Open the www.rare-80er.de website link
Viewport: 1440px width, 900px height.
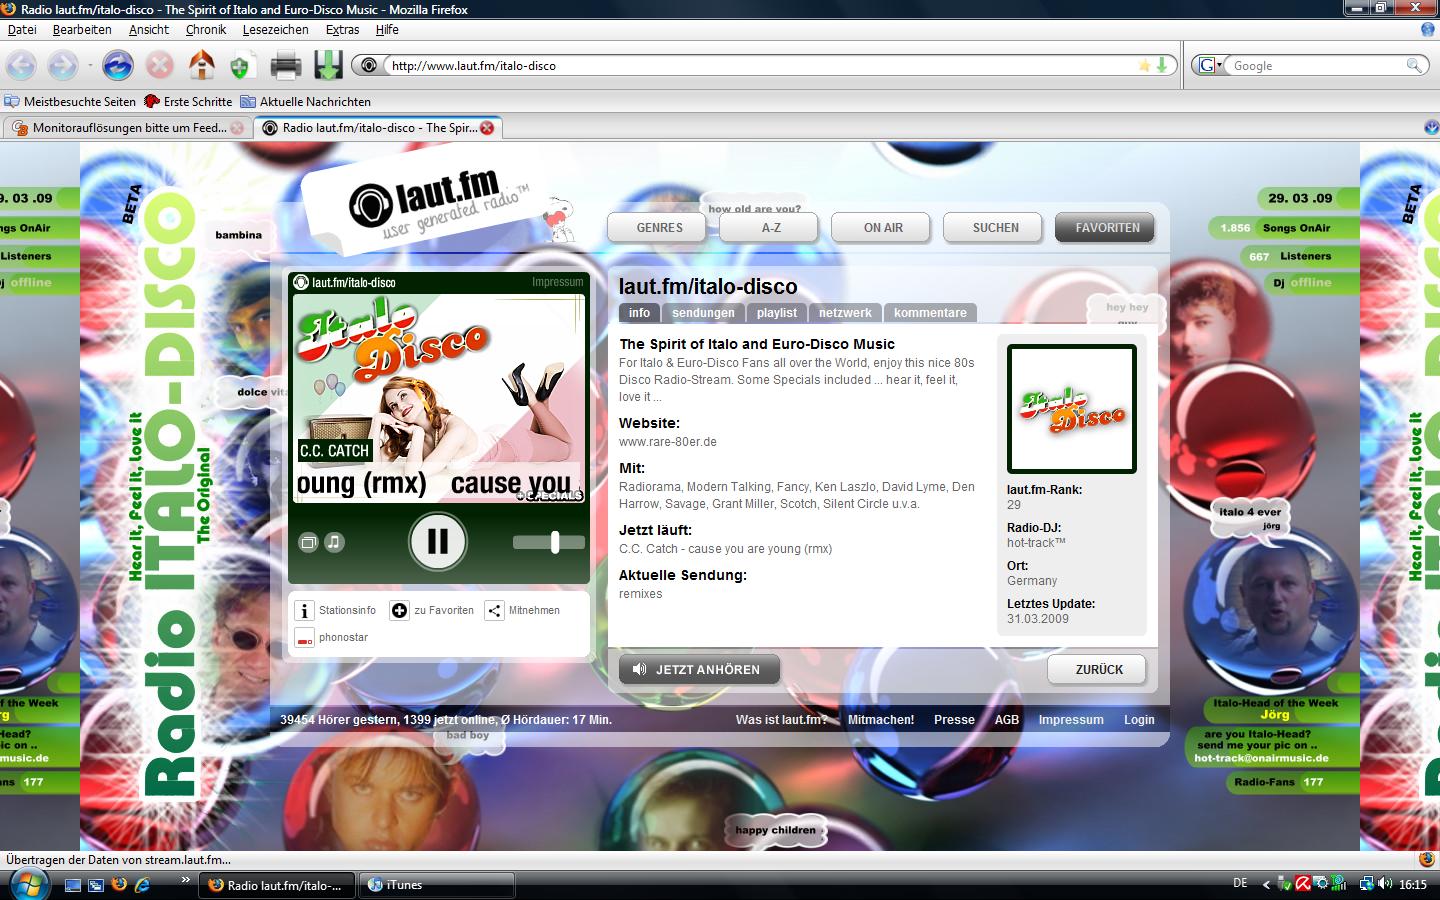[x=668, y=442]
